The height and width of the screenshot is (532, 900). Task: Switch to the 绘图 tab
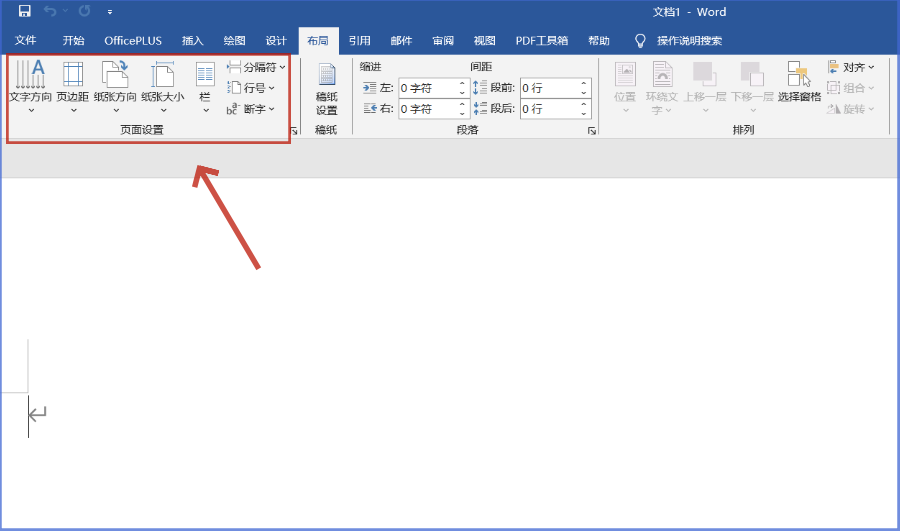(234, 41)
